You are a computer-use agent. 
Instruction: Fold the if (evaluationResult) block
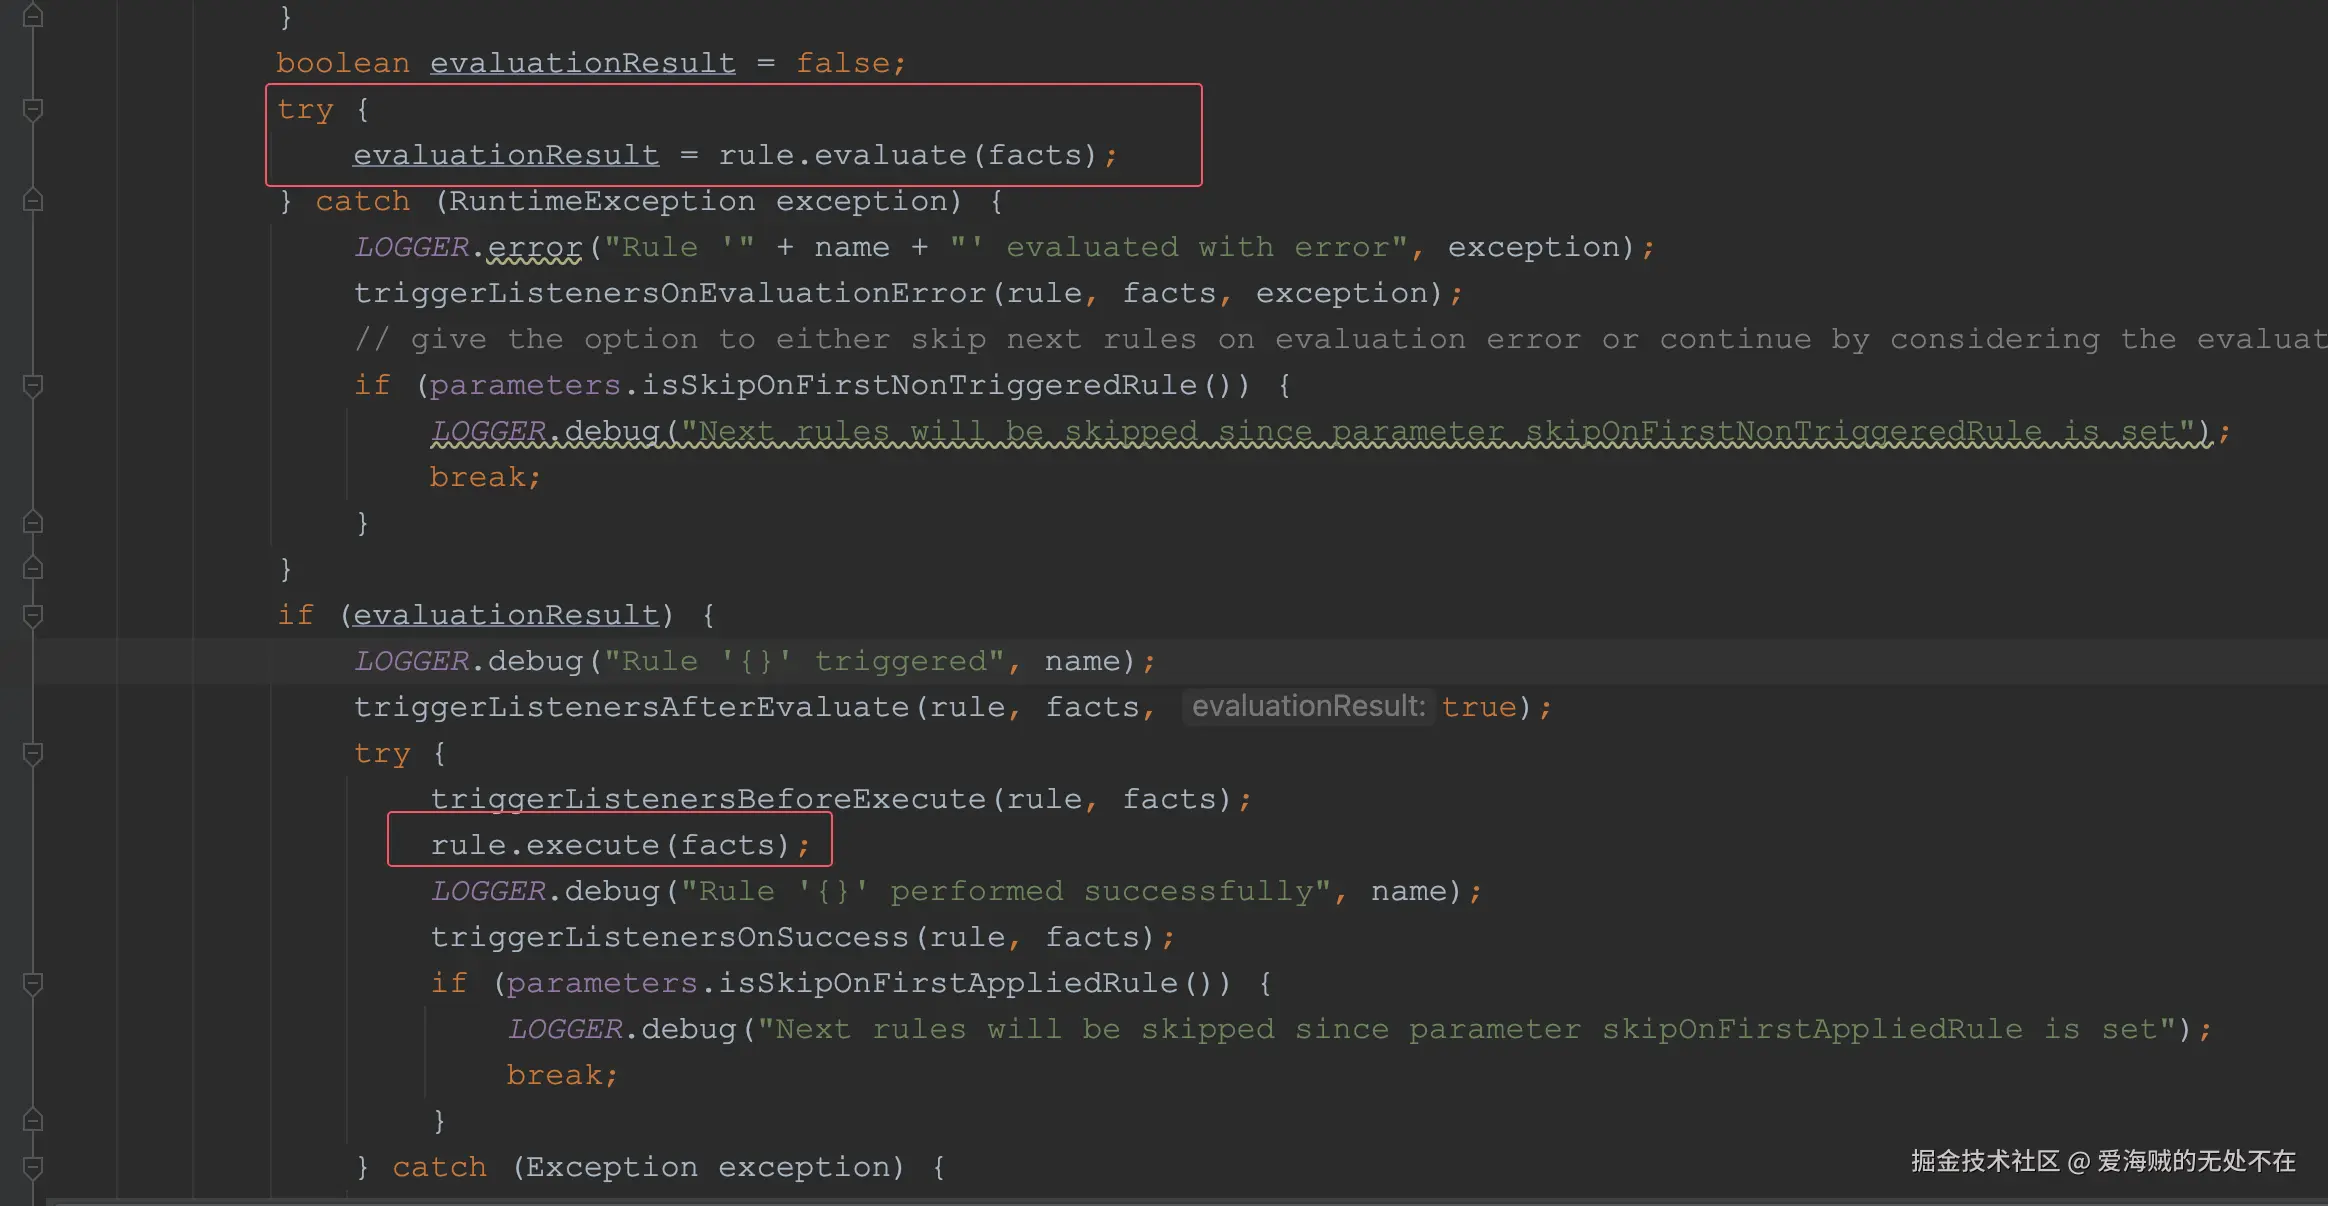coord(32,615)
